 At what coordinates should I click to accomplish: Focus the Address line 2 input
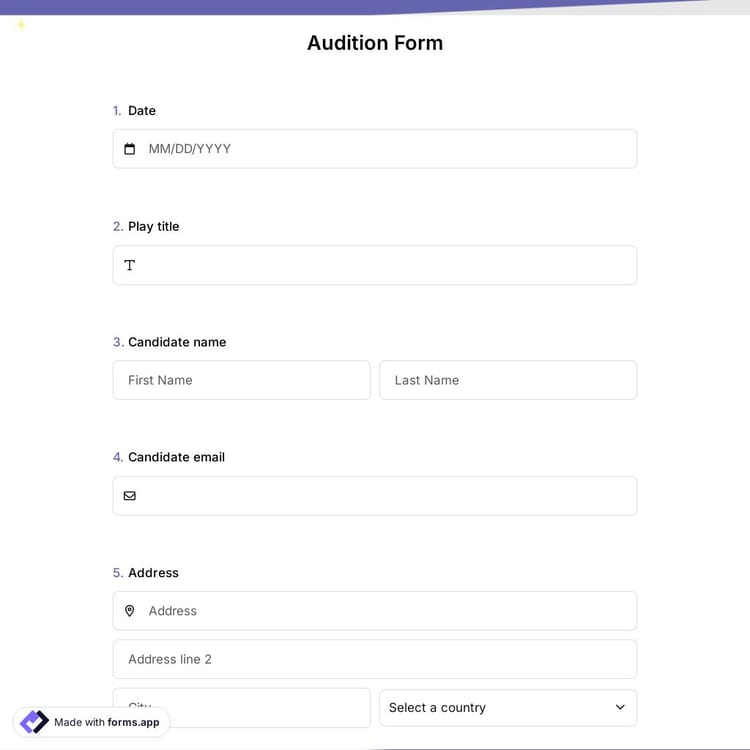click(374, 659)
